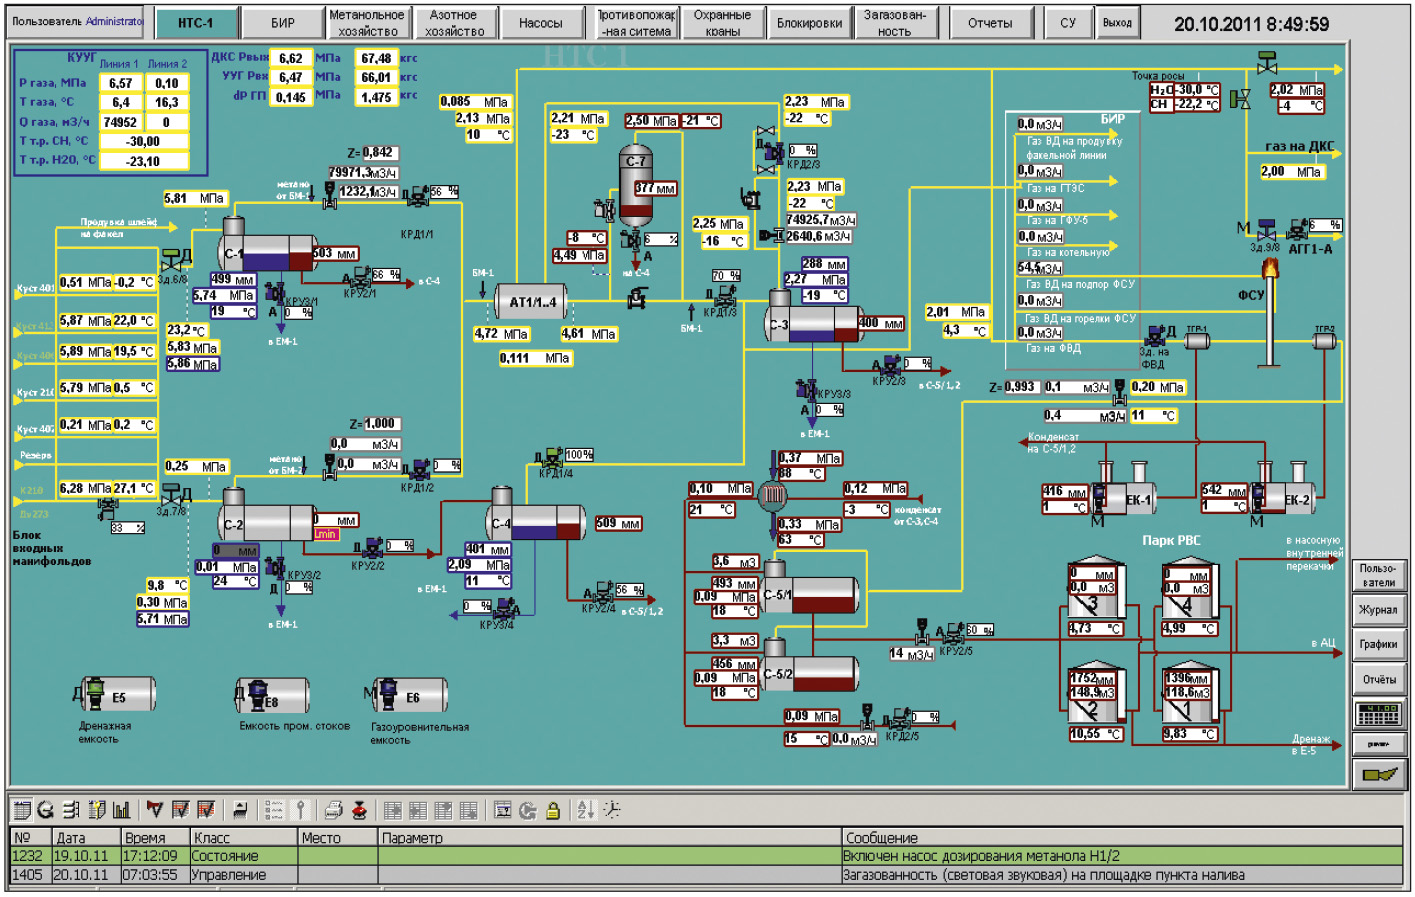The image size is (1415, 897).
Task: Select control valve КРУ2/2
Action: pyautogui.click(x=371, y=549)
